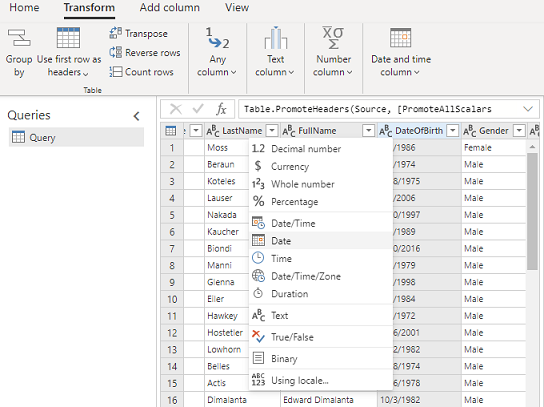This screenshot has height=407, width=544.
Task: Open Text column dropdown menu
Action: [275, 52]
